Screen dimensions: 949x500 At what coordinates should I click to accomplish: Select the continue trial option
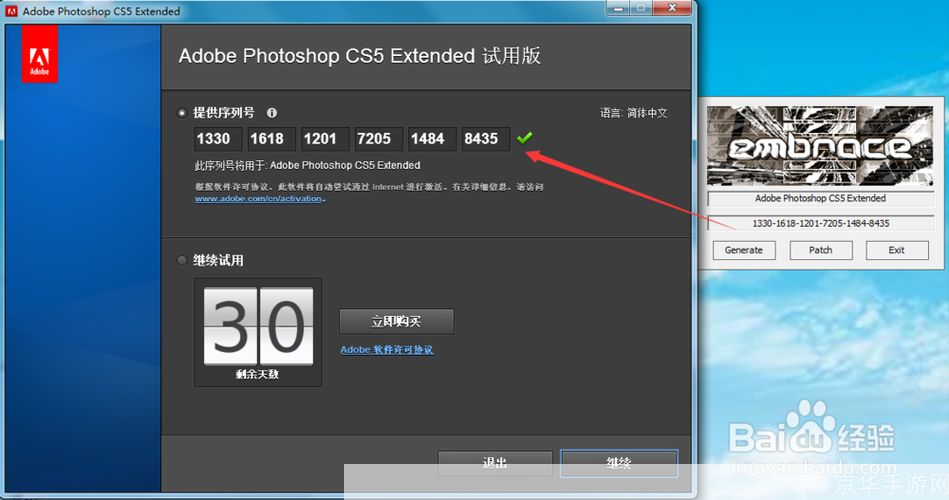182,260
